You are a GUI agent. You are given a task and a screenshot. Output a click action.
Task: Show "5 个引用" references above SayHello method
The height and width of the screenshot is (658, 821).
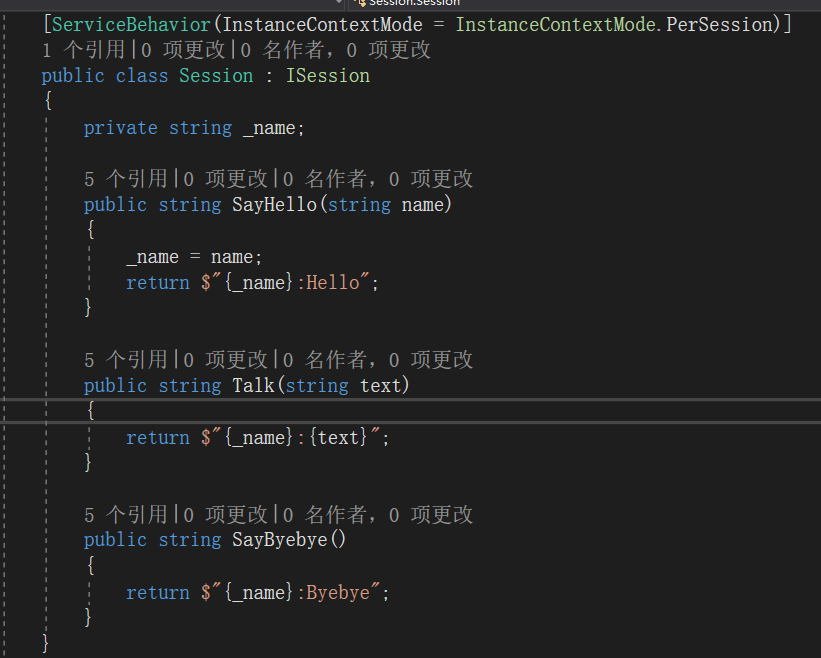pos(125,179)
